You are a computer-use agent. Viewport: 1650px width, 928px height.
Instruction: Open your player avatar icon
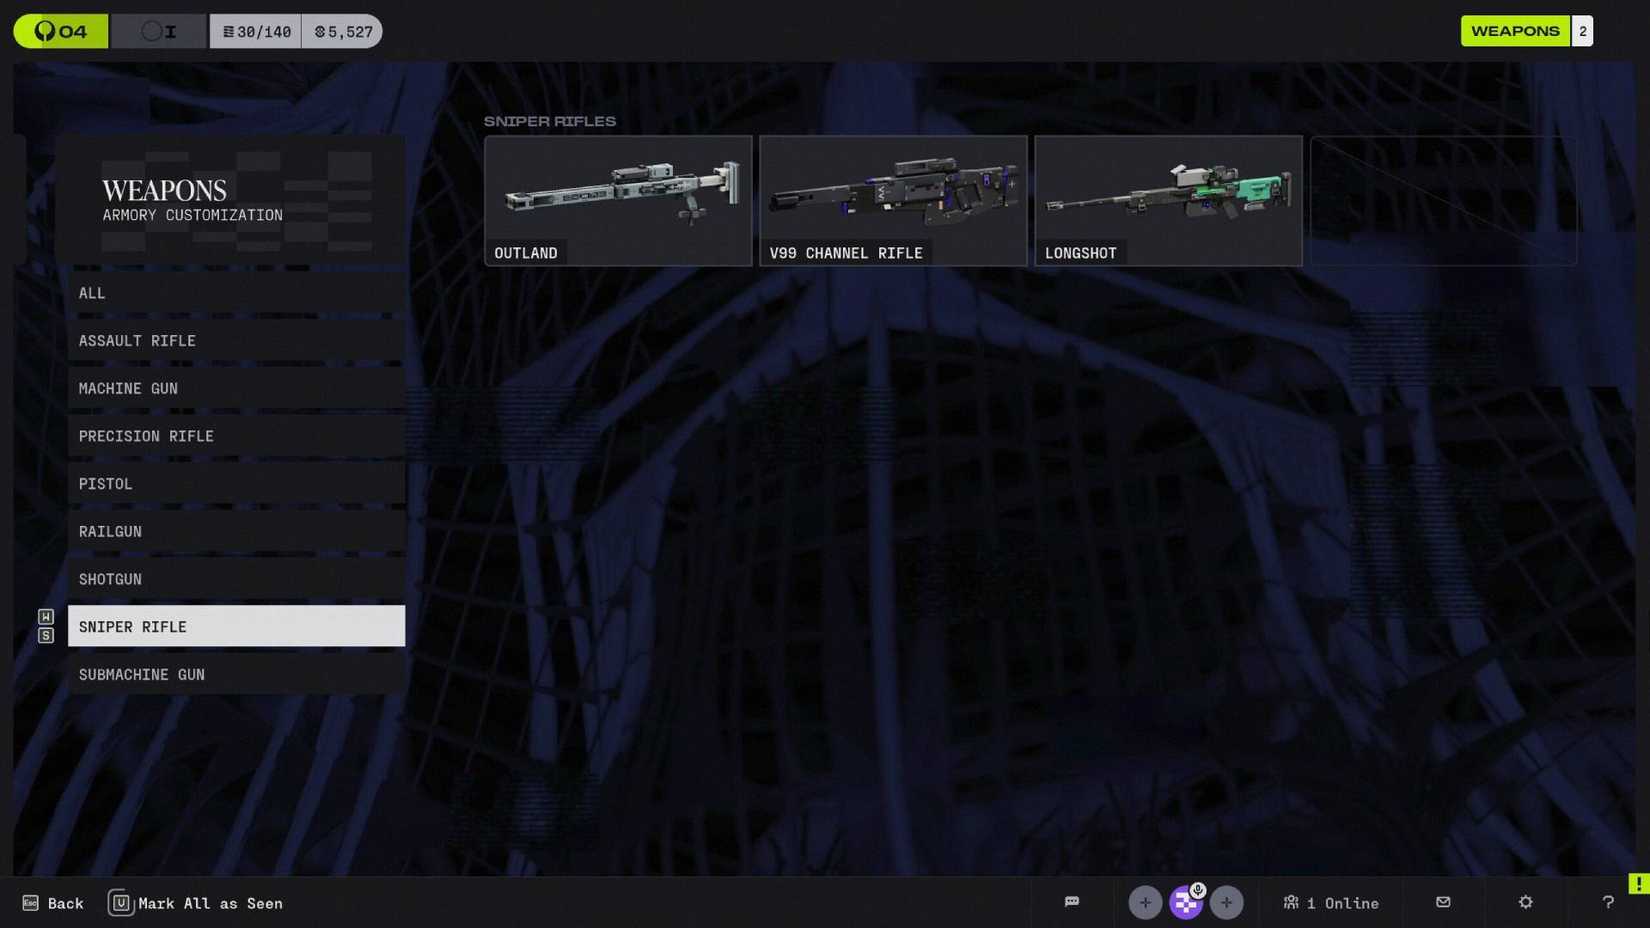pos(1186,902)
